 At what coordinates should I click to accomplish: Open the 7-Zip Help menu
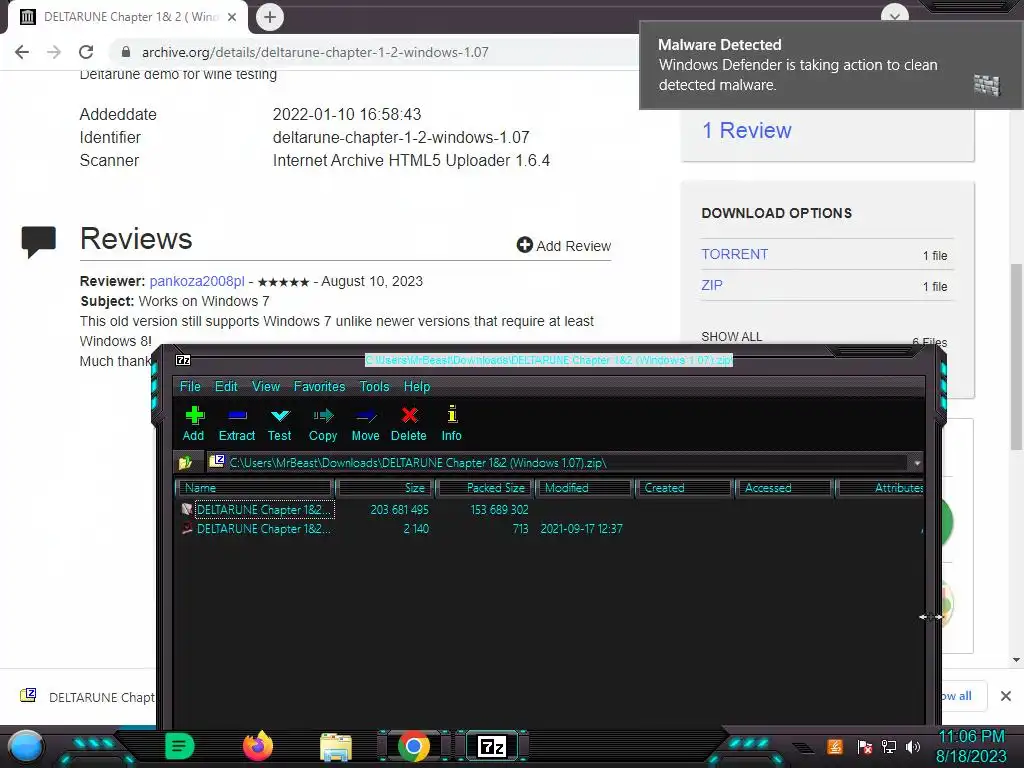click(x=417, y=387)
